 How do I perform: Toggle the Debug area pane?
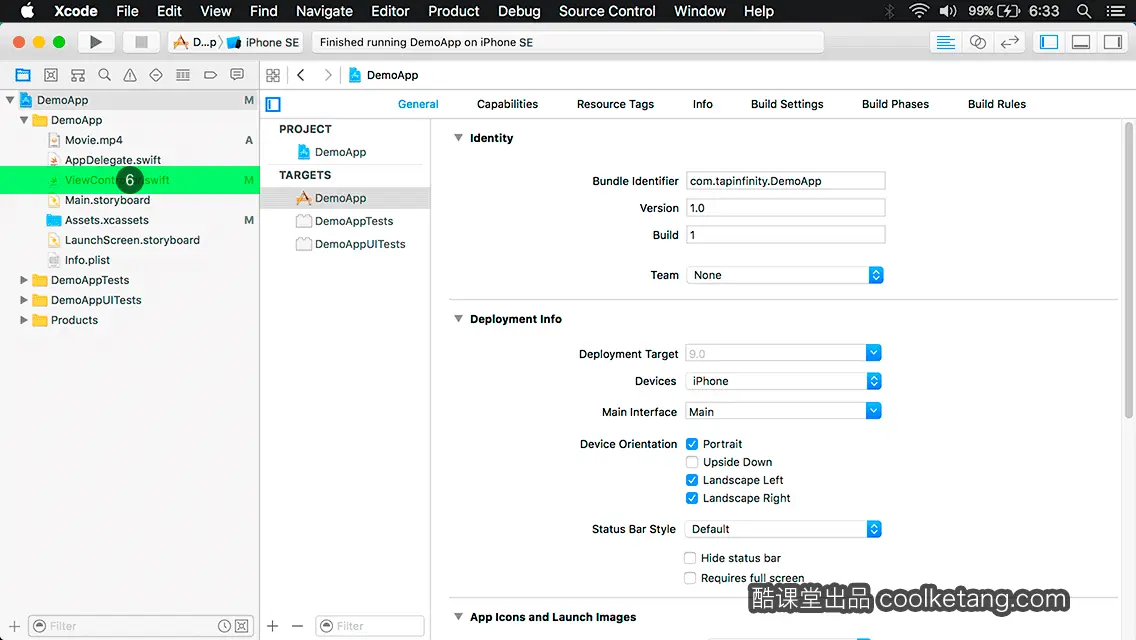(1081, 42)
